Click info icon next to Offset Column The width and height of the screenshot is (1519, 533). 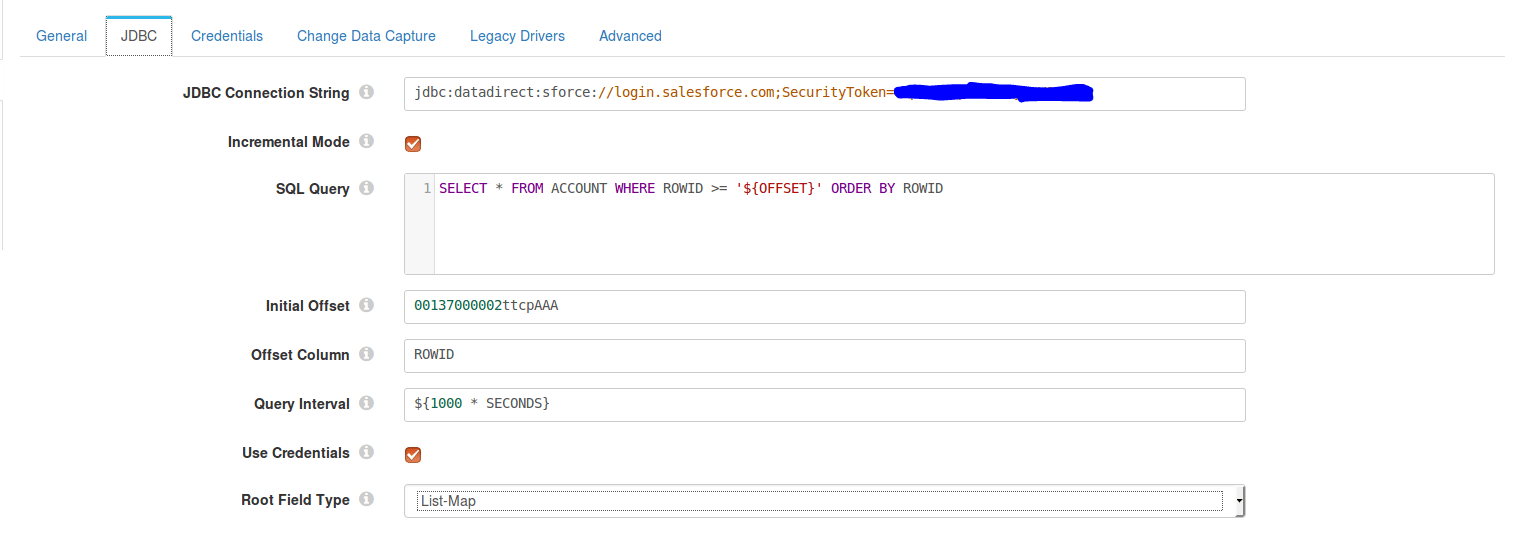point(366,355)
